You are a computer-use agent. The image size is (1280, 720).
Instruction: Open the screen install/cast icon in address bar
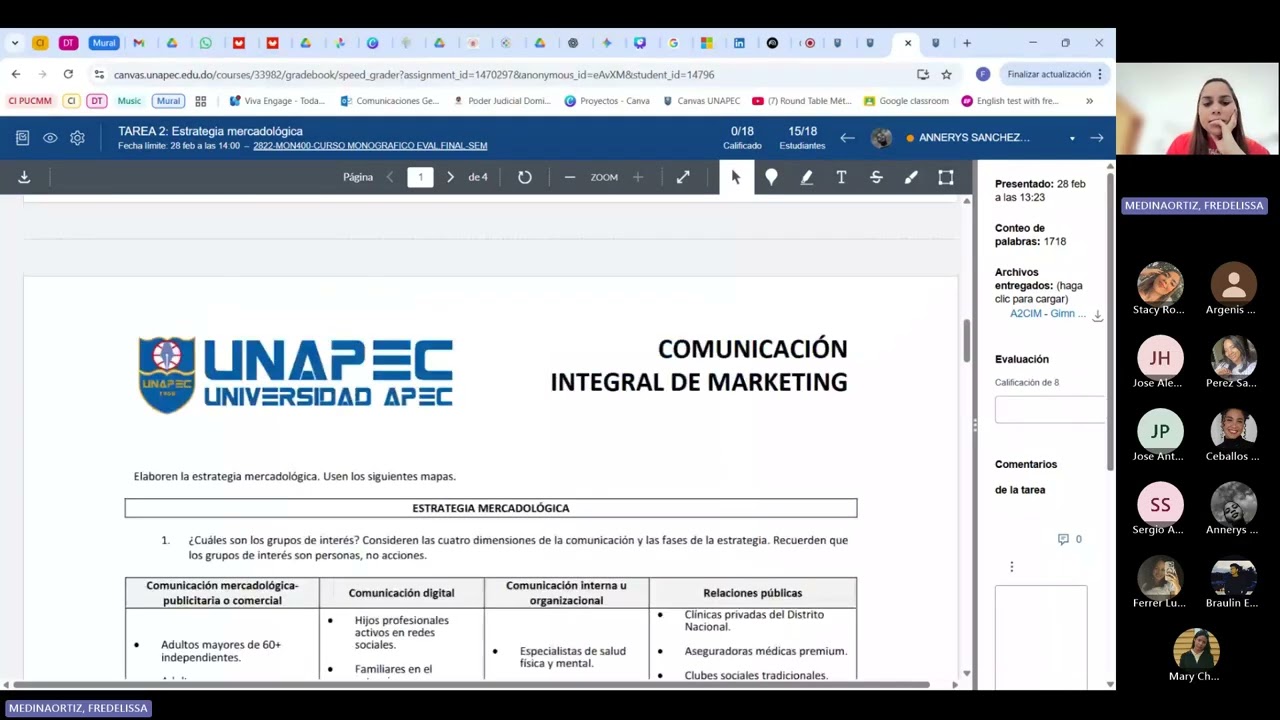click(922, 74)
